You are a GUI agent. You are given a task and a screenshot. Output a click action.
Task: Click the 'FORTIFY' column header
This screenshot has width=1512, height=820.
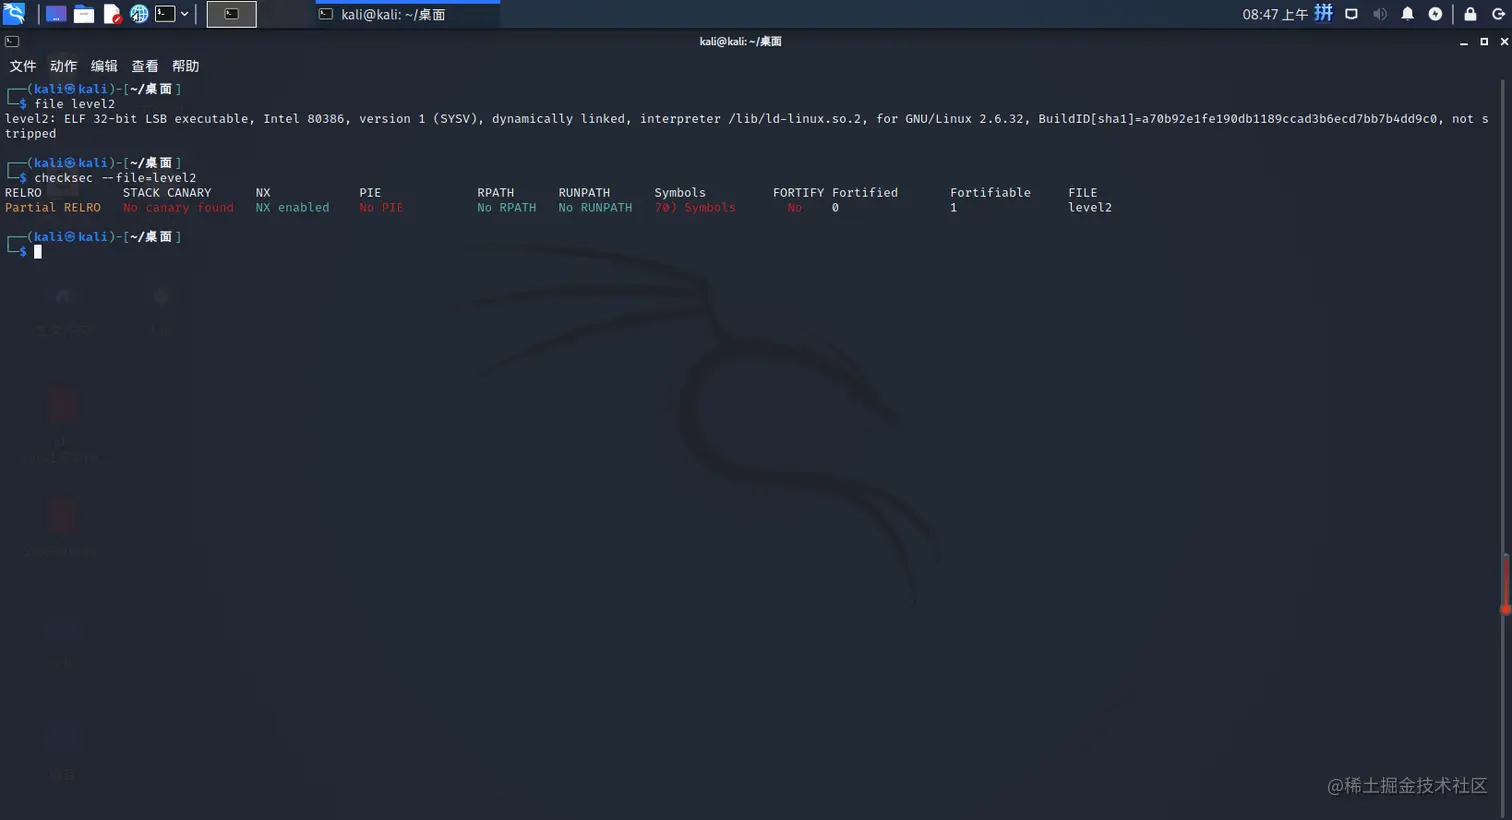tap(798, 193)
